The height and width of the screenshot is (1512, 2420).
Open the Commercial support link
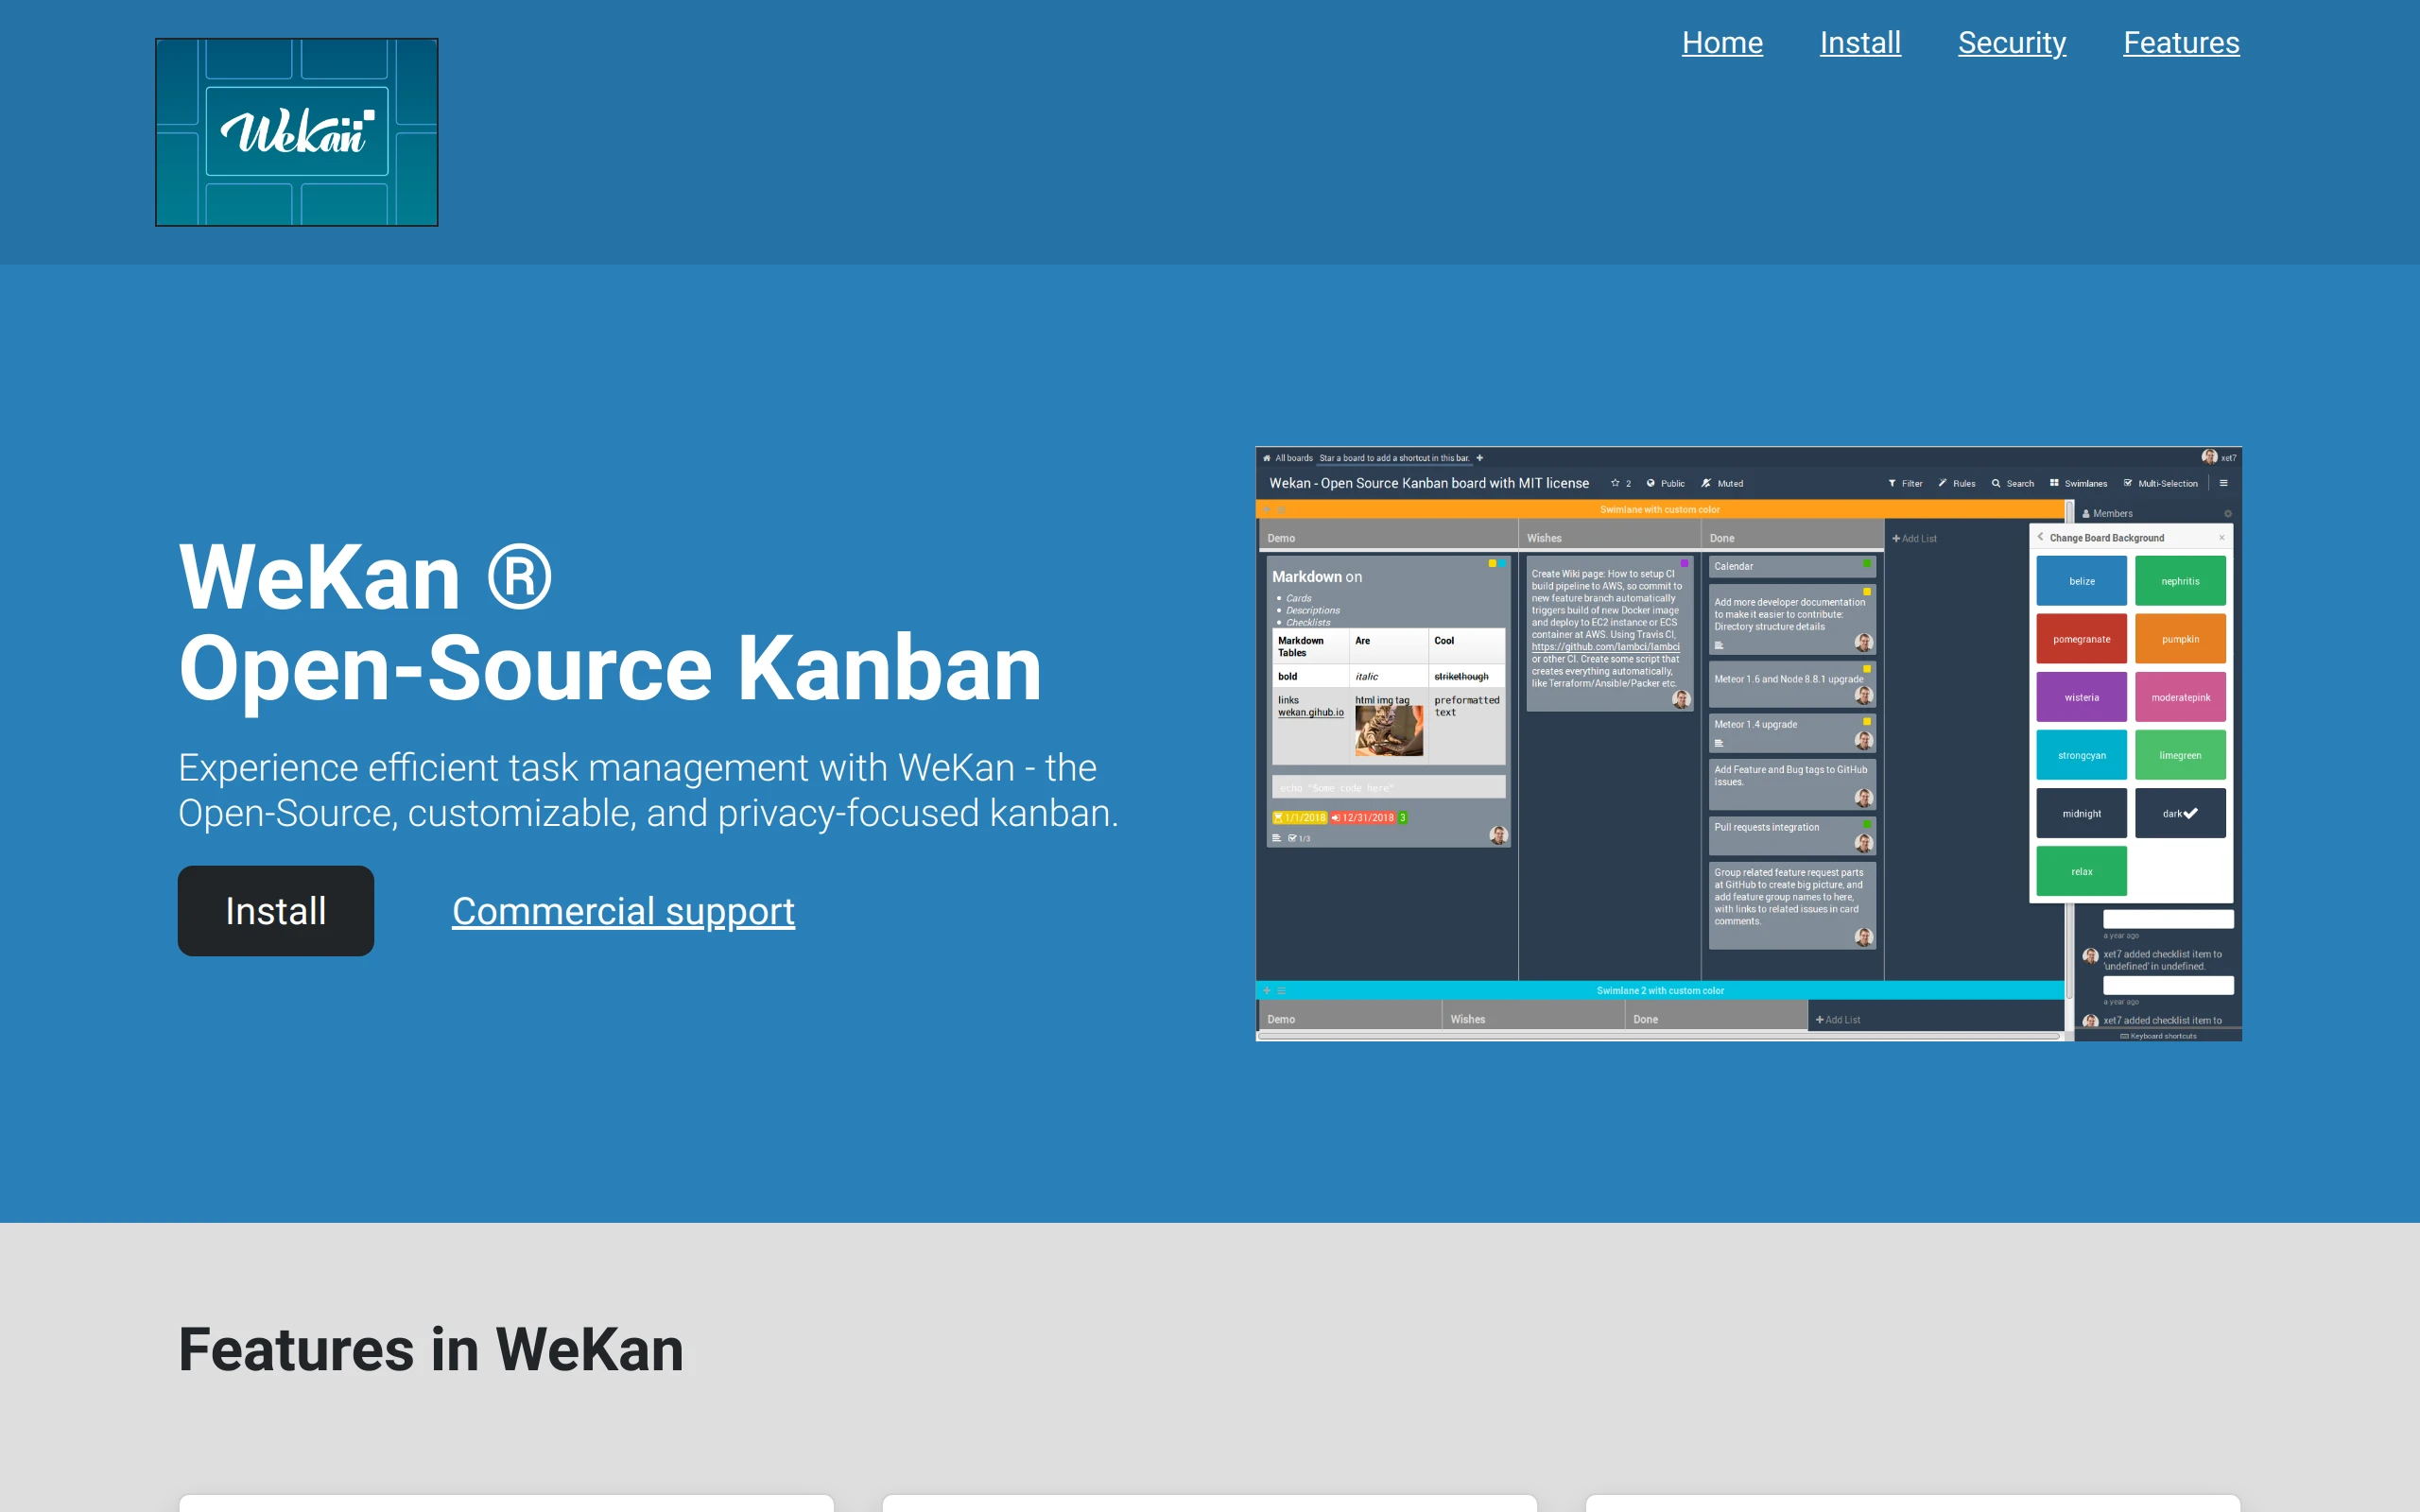point(622,910)
